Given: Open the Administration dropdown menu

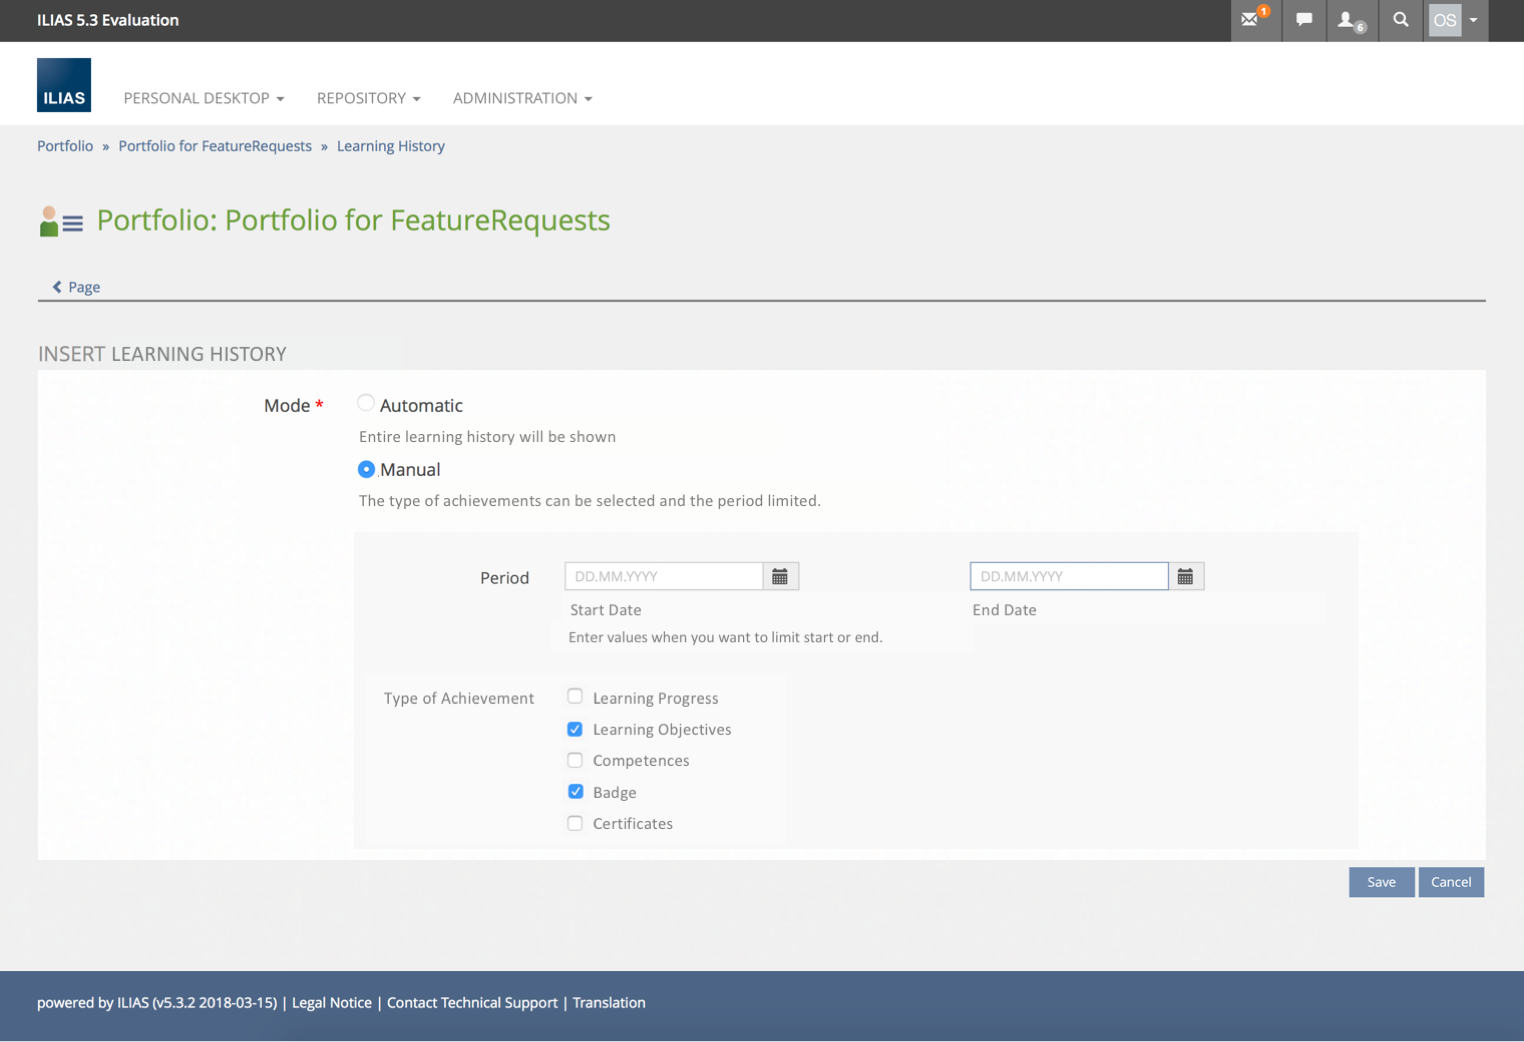Looking at the screenshot, I should point(522,98).
